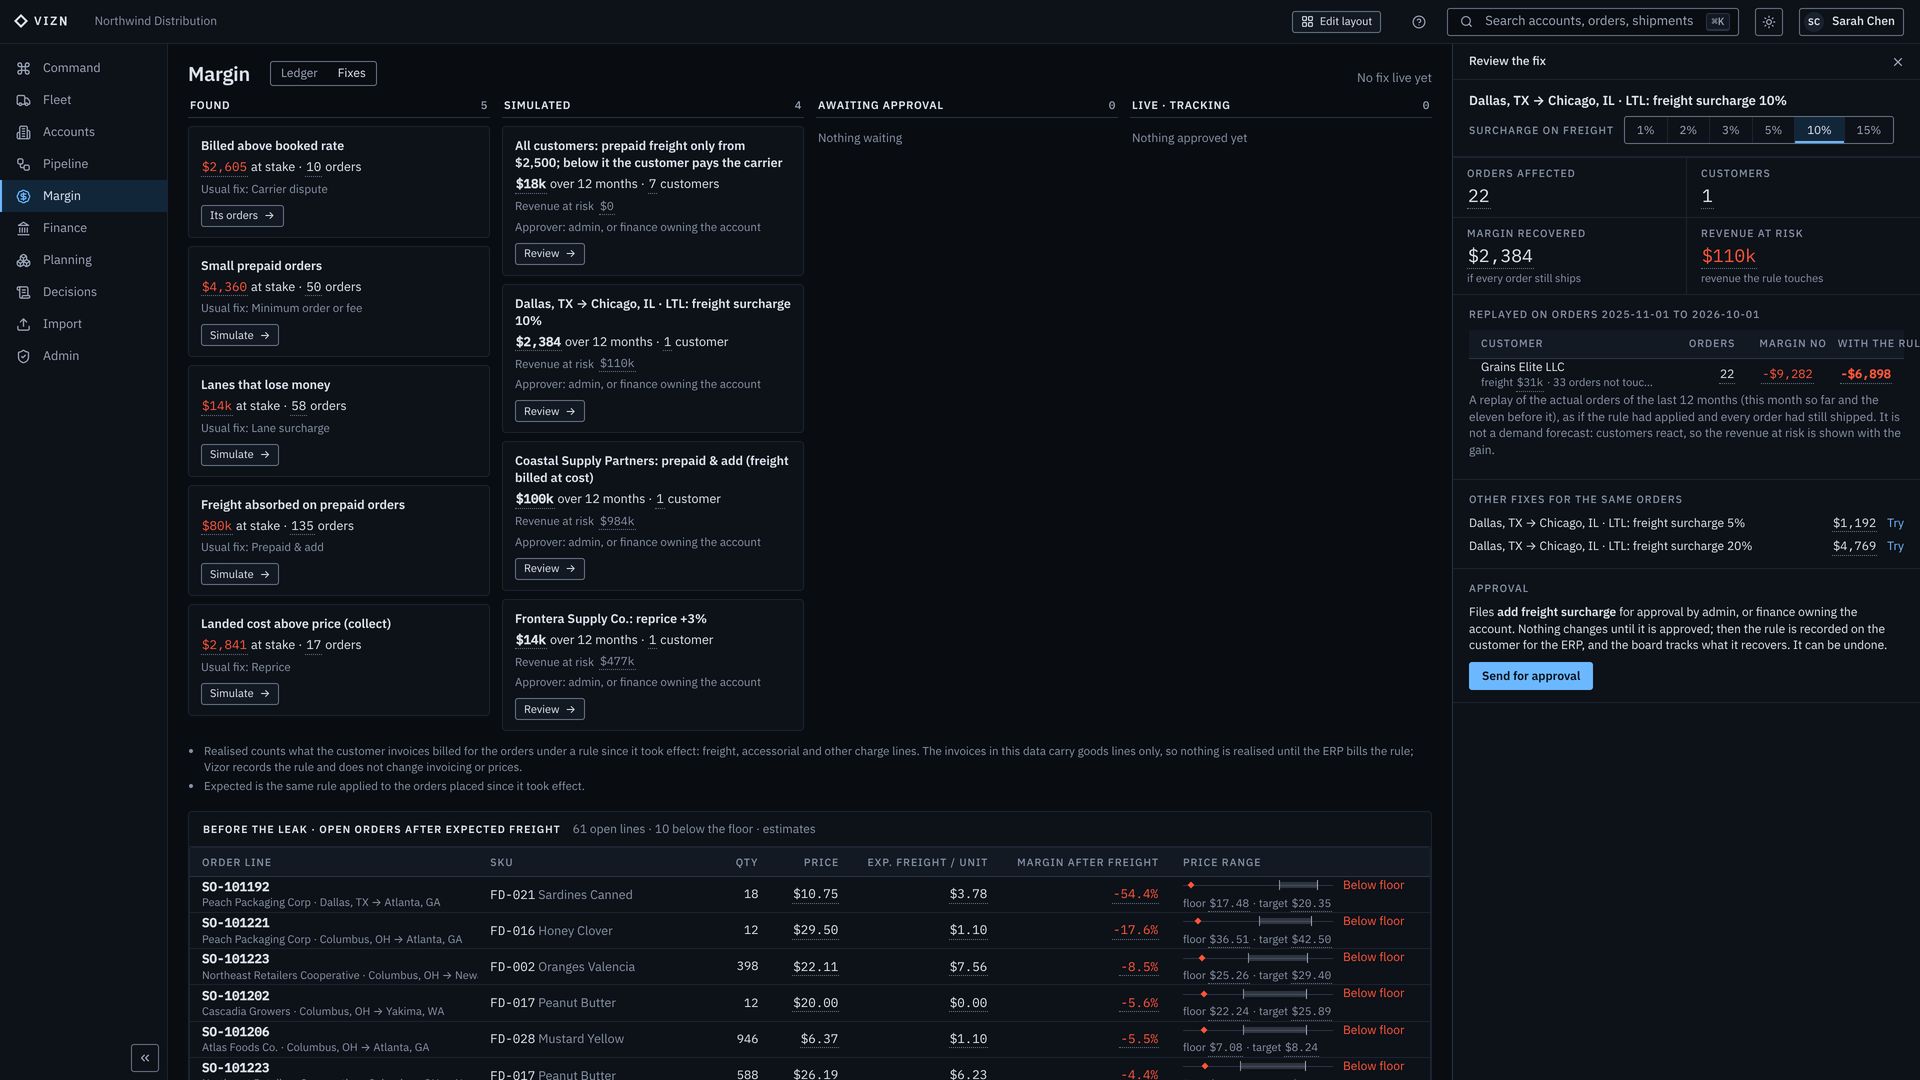Simulate the Small prepaid orders fix

point(240,336)
